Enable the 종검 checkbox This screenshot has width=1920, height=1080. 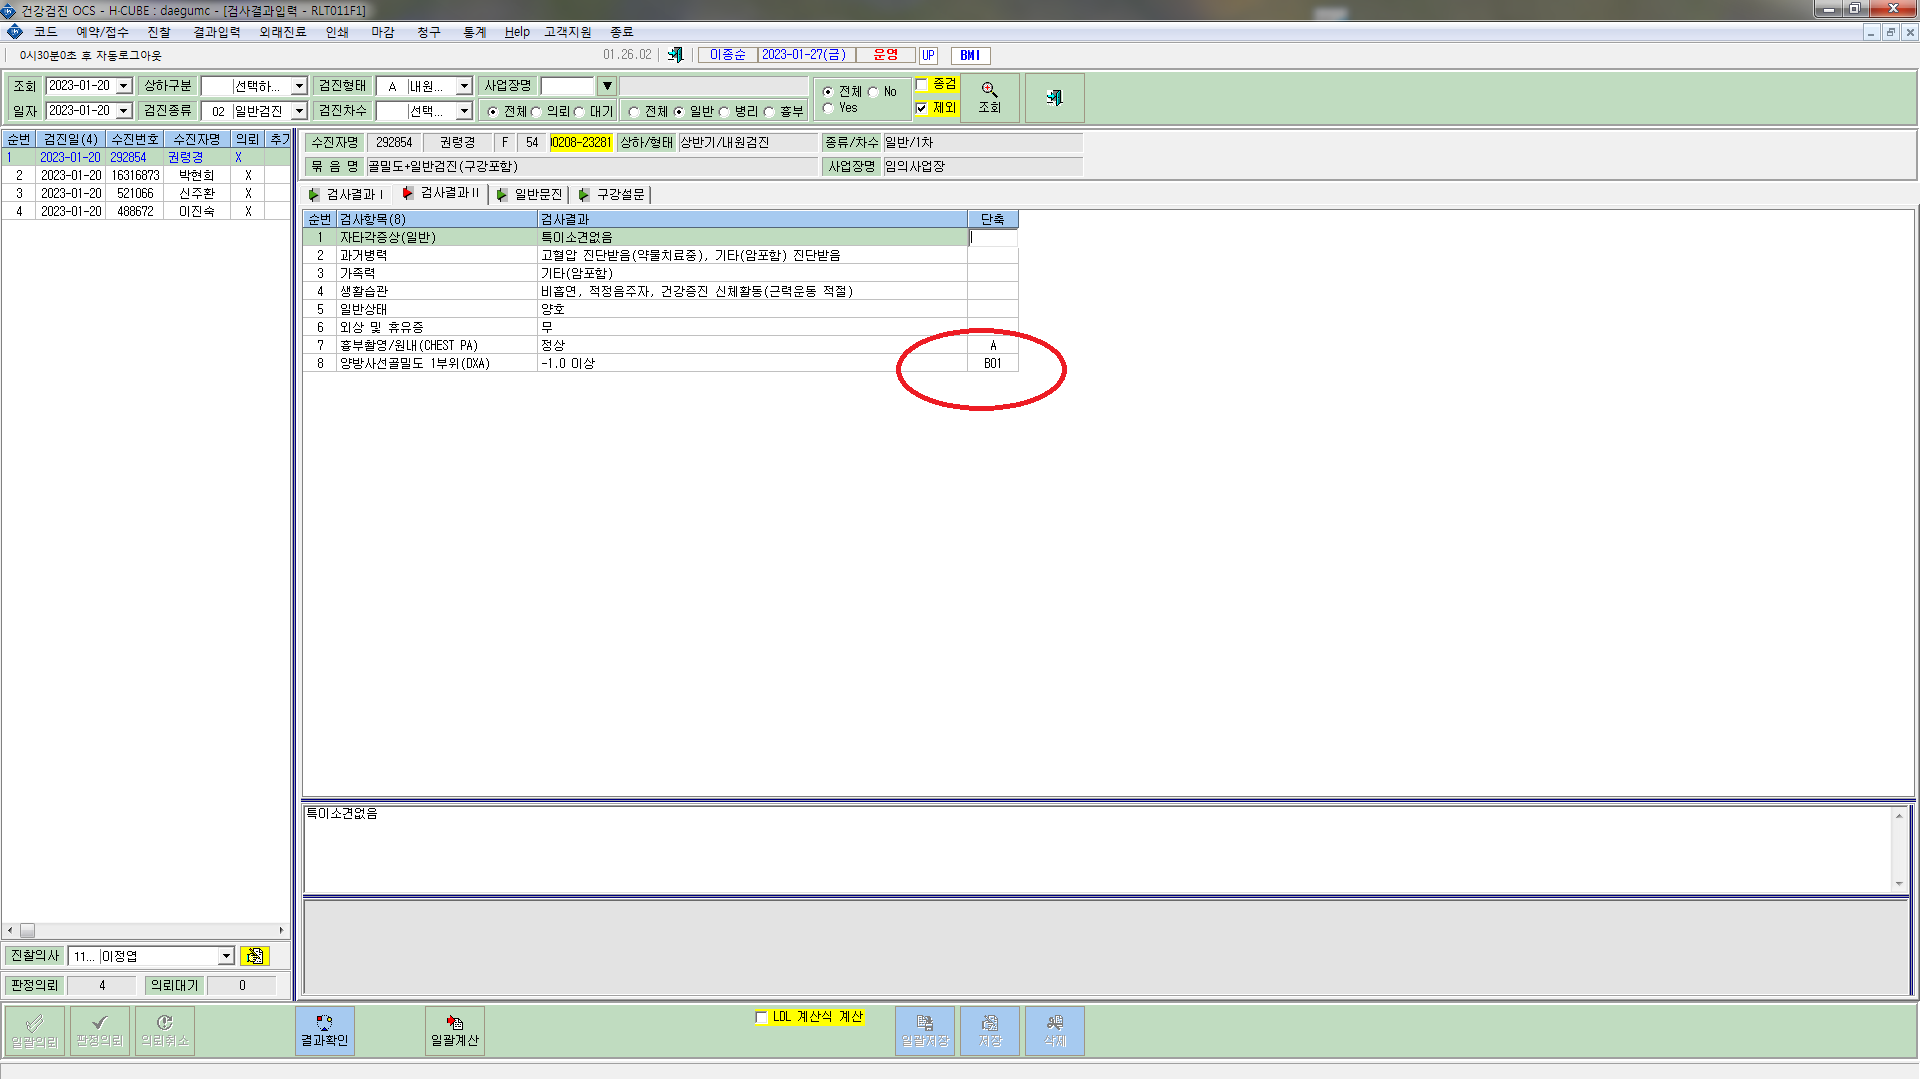[x=922, y=85]
